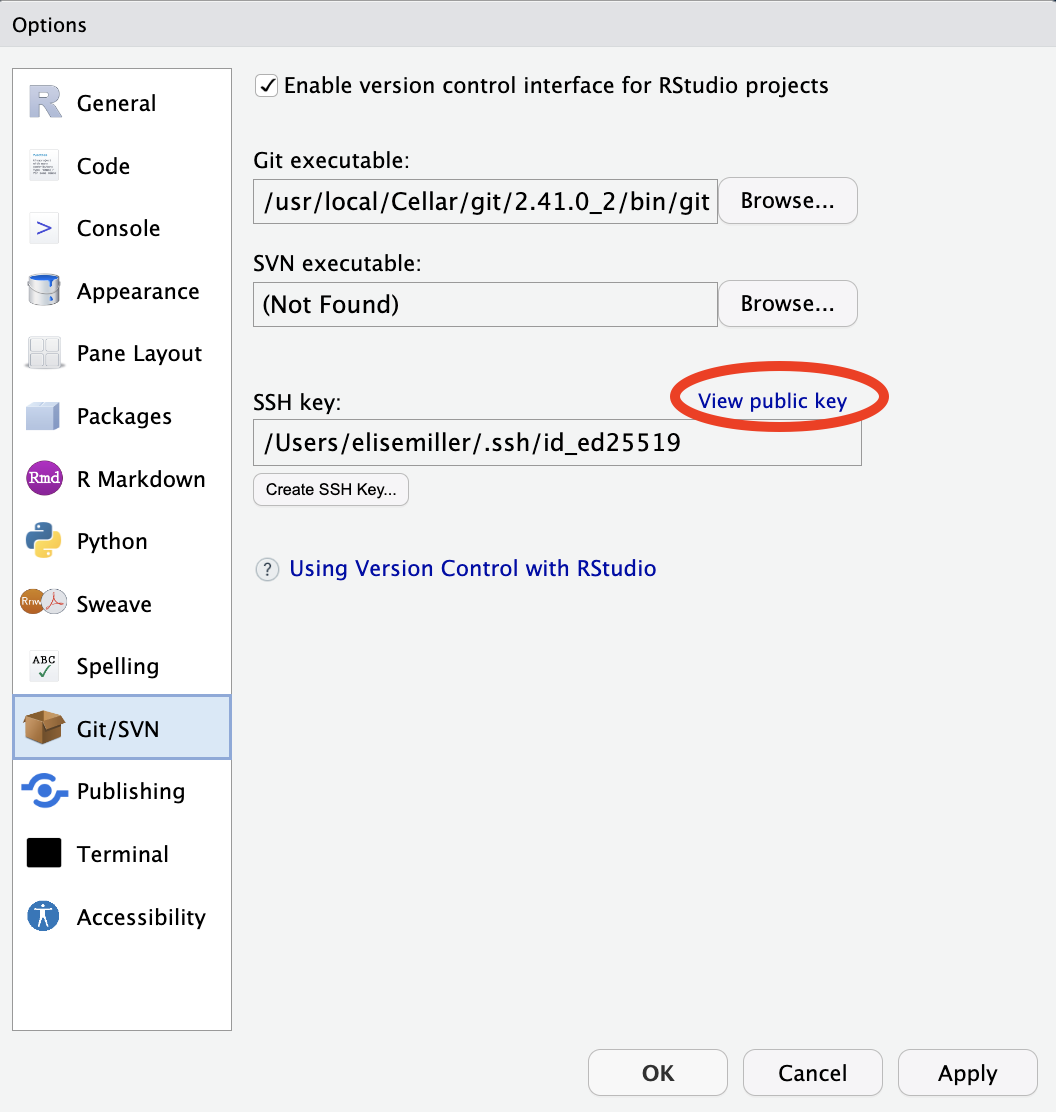Viewport: 1056px width, 1112px height.
Task: Click the General R logo icon
Action: point(44,103)
